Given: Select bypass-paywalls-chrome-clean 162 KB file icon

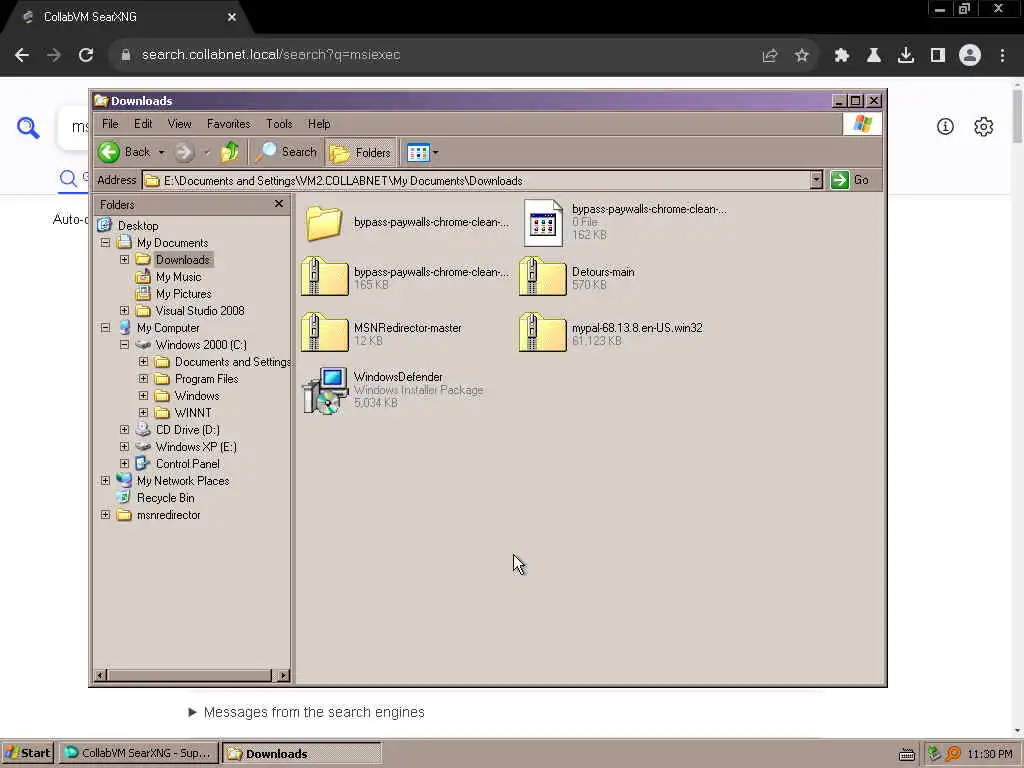Looking at the screenshot, I should [x=543, y=223].
